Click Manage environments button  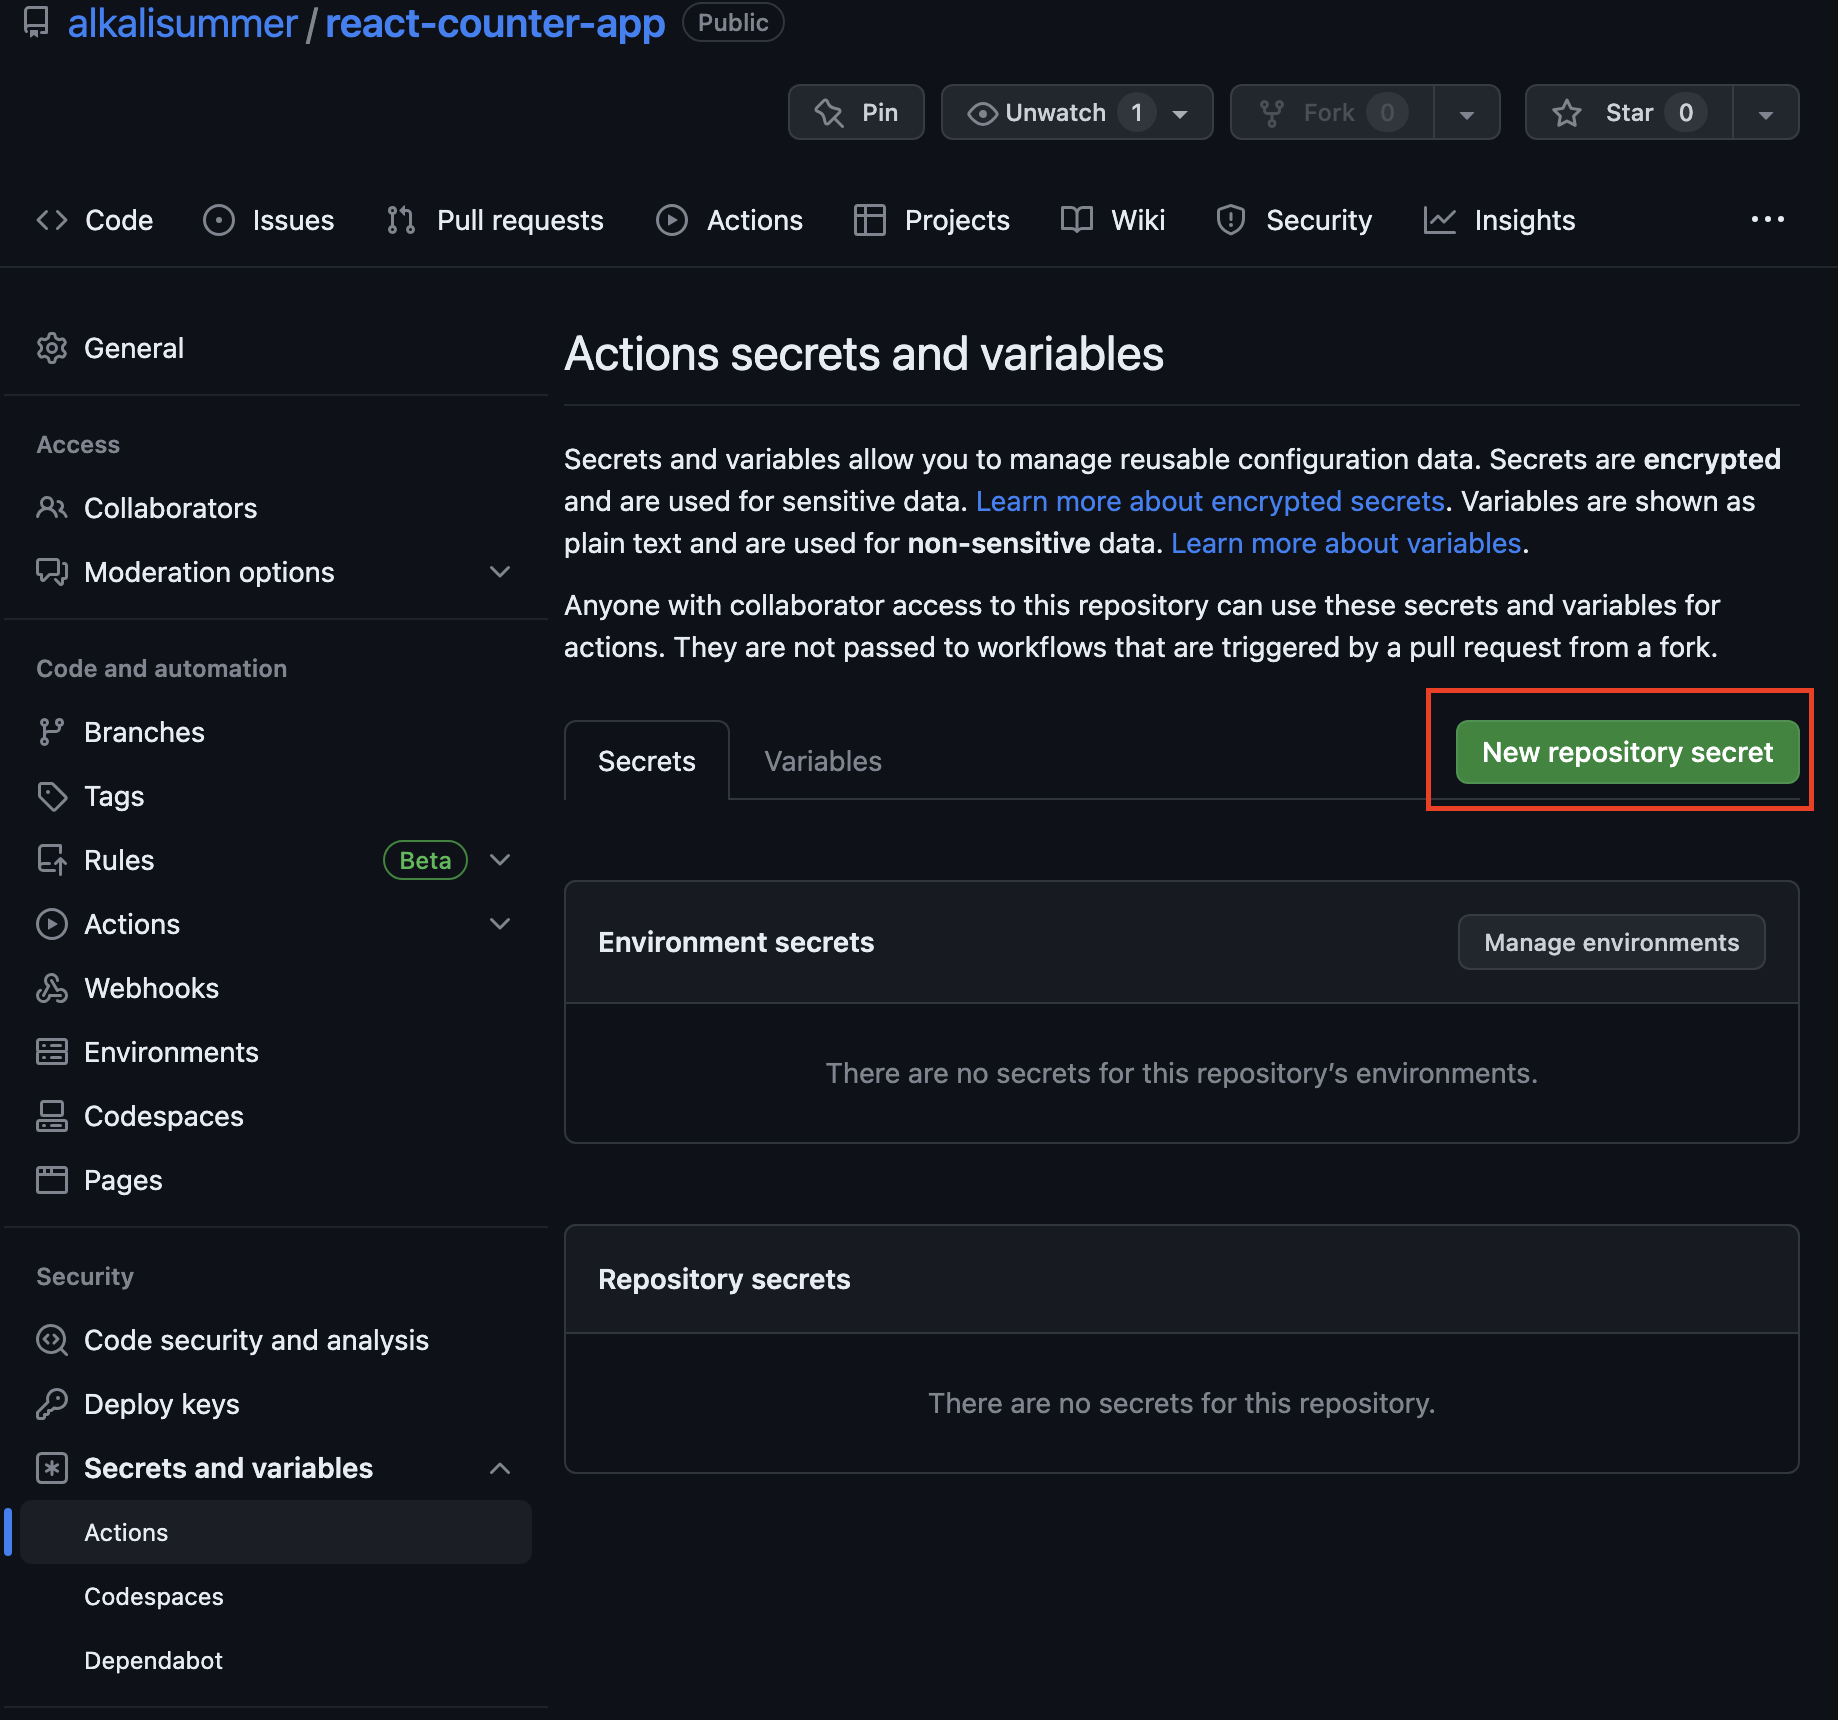[1611, 942]
